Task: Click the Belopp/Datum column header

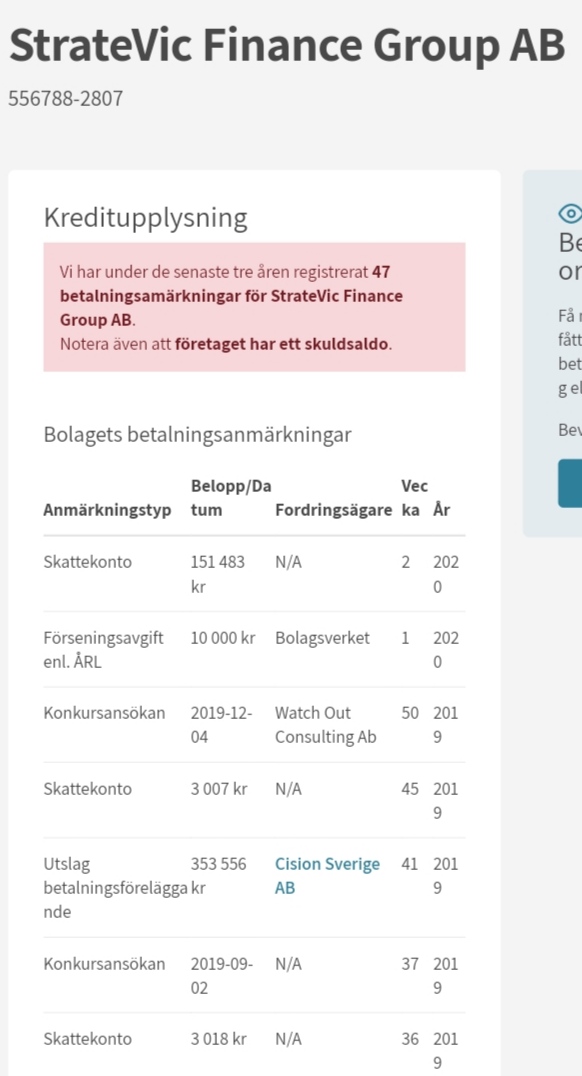Action: coord(231,498)
